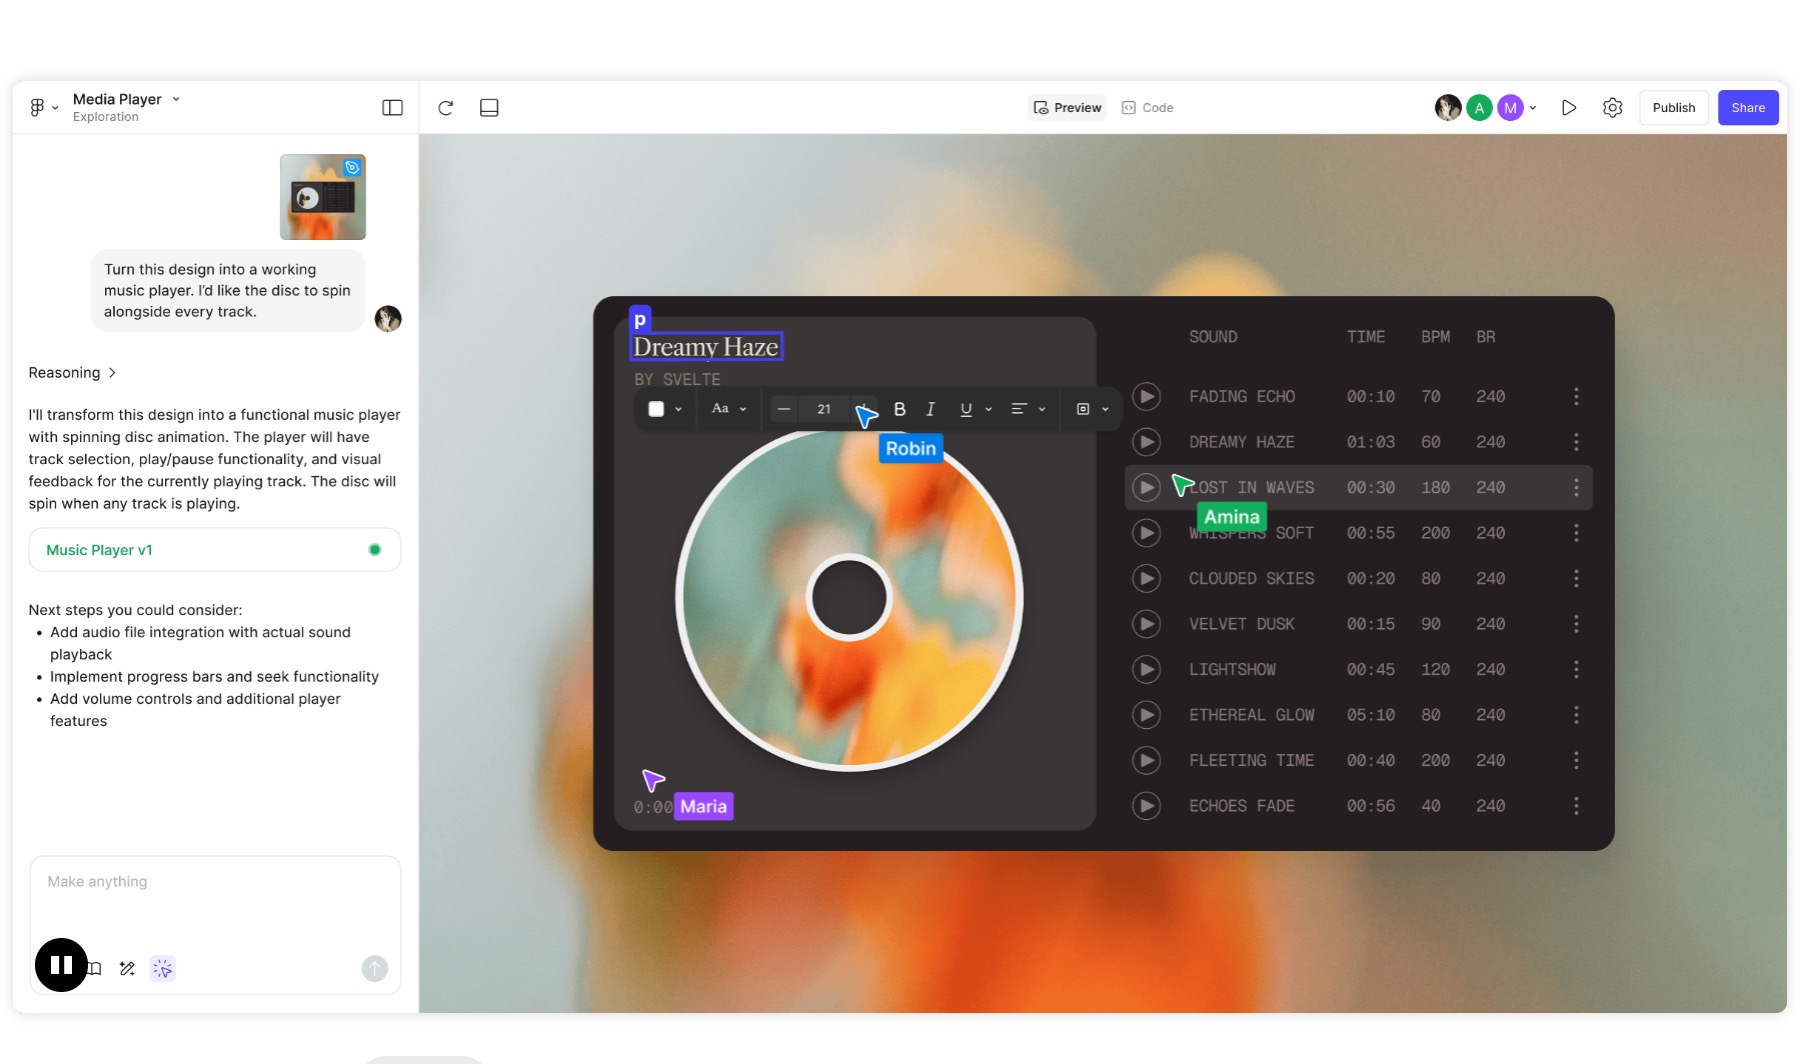Image resolution: width=1812 pixels, height=1064 pixels.
Task: Open the Music Player v1 version card
Action: click(215, 550)
